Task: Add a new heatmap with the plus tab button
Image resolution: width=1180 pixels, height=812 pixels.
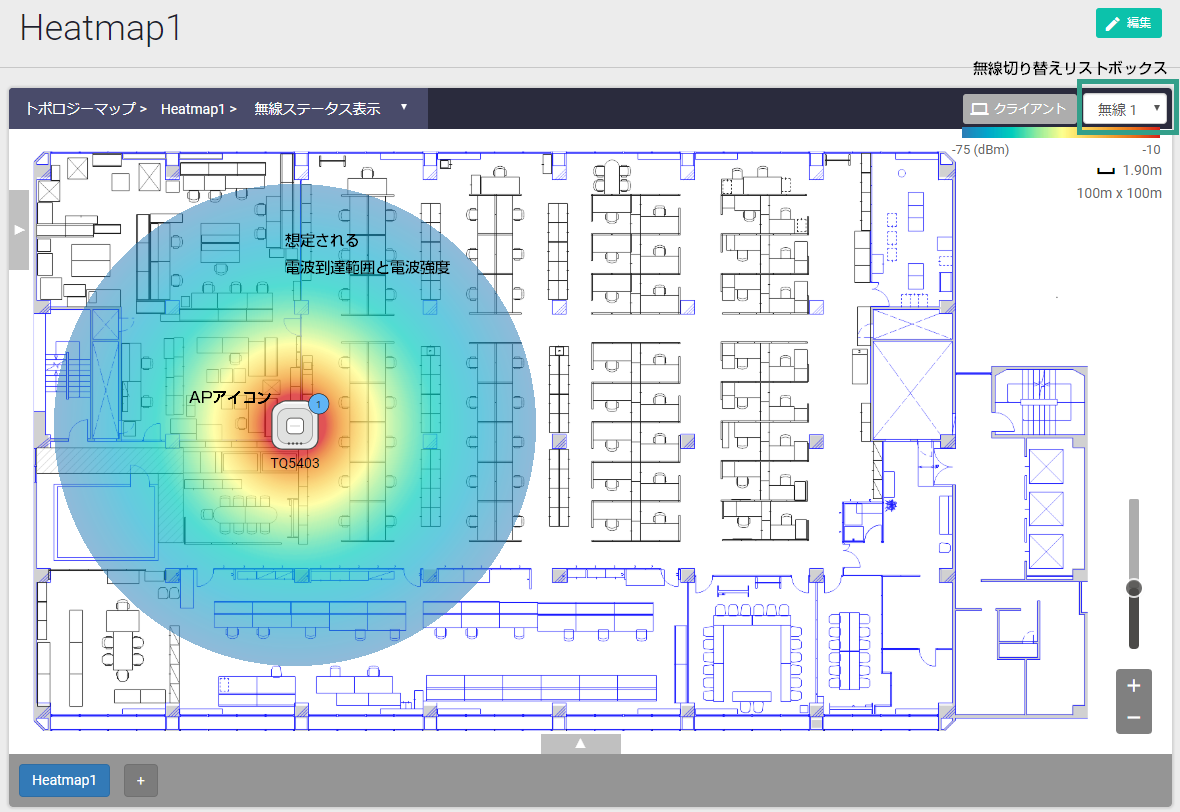Action: point(141,780)
